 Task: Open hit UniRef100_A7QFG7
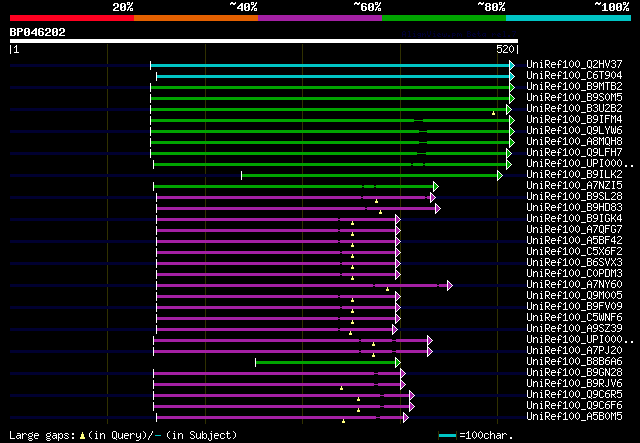(x=574, y=229)
